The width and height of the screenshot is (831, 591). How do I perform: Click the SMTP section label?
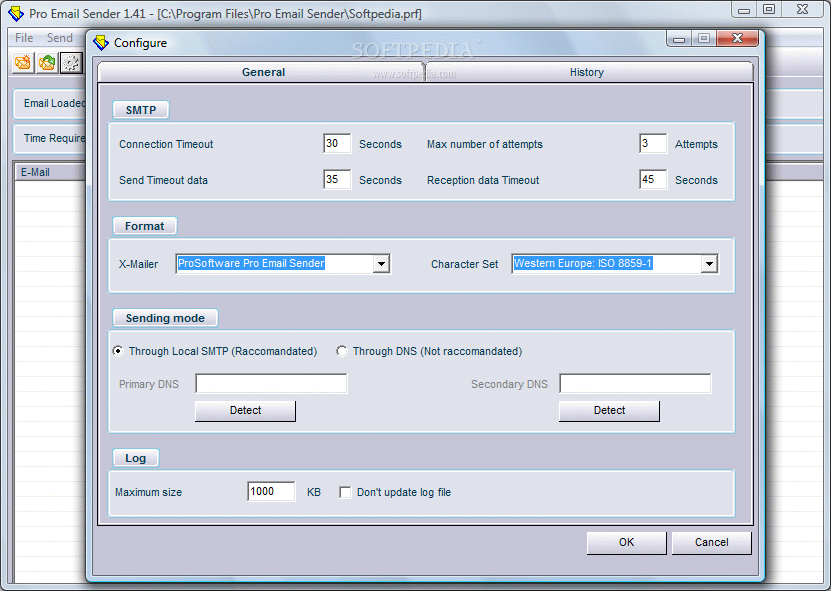click(141, 110)
